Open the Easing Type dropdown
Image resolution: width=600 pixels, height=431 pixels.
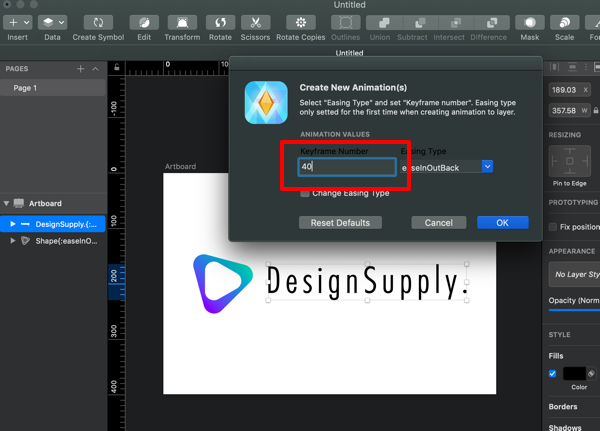coord(487,167)
